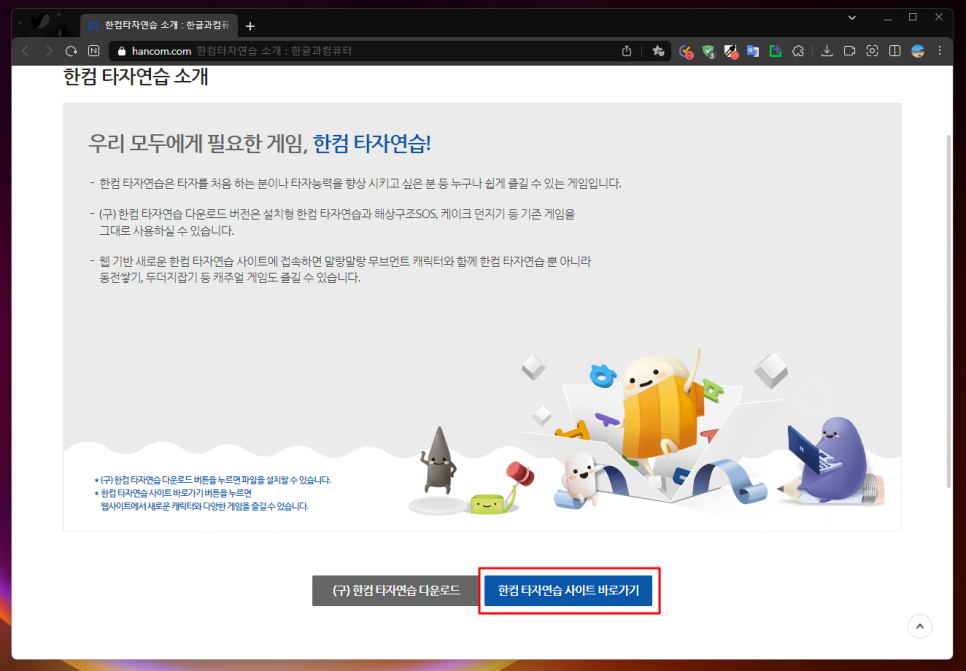Close the browser window

(x=939, y=17)
